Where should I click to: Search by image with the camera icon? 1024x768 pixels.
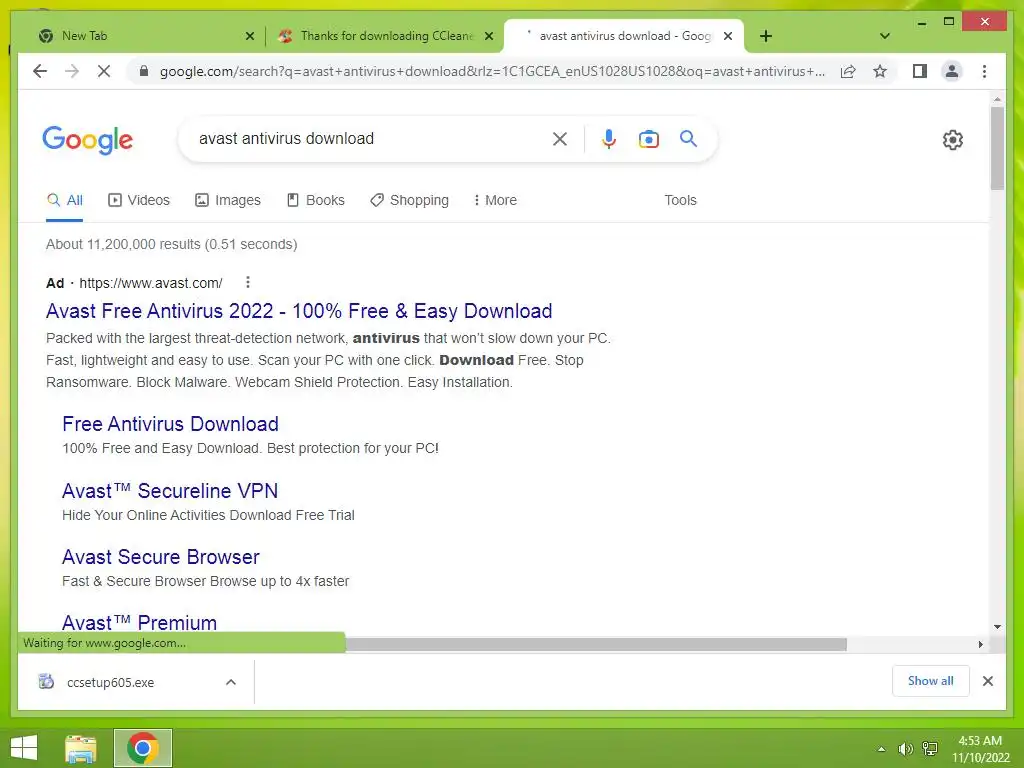(x=648, y=138)
